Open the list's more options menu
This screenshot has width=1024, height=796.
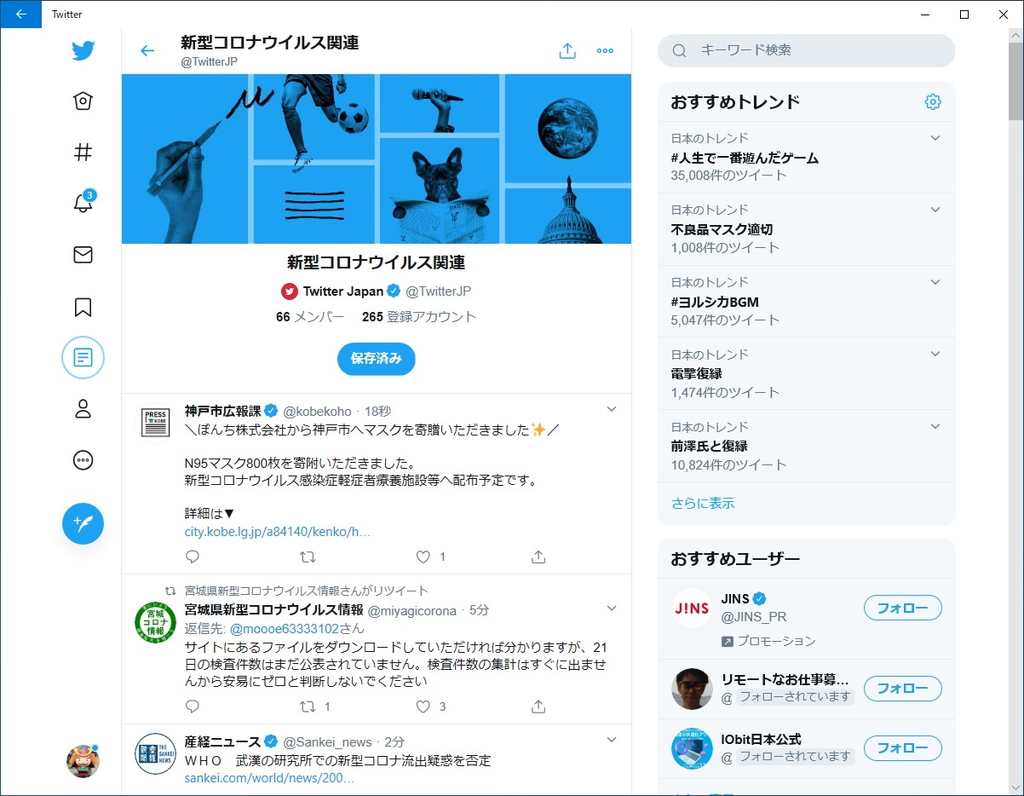click(604, 49)
